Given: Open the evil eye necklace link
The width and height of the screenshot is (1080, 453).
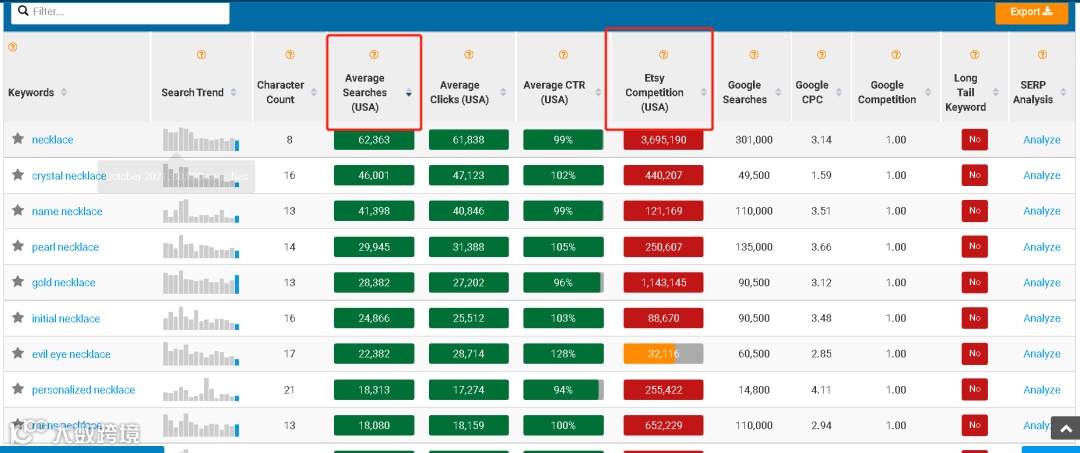Looking at the screenshot, I should tap(71, 355).
